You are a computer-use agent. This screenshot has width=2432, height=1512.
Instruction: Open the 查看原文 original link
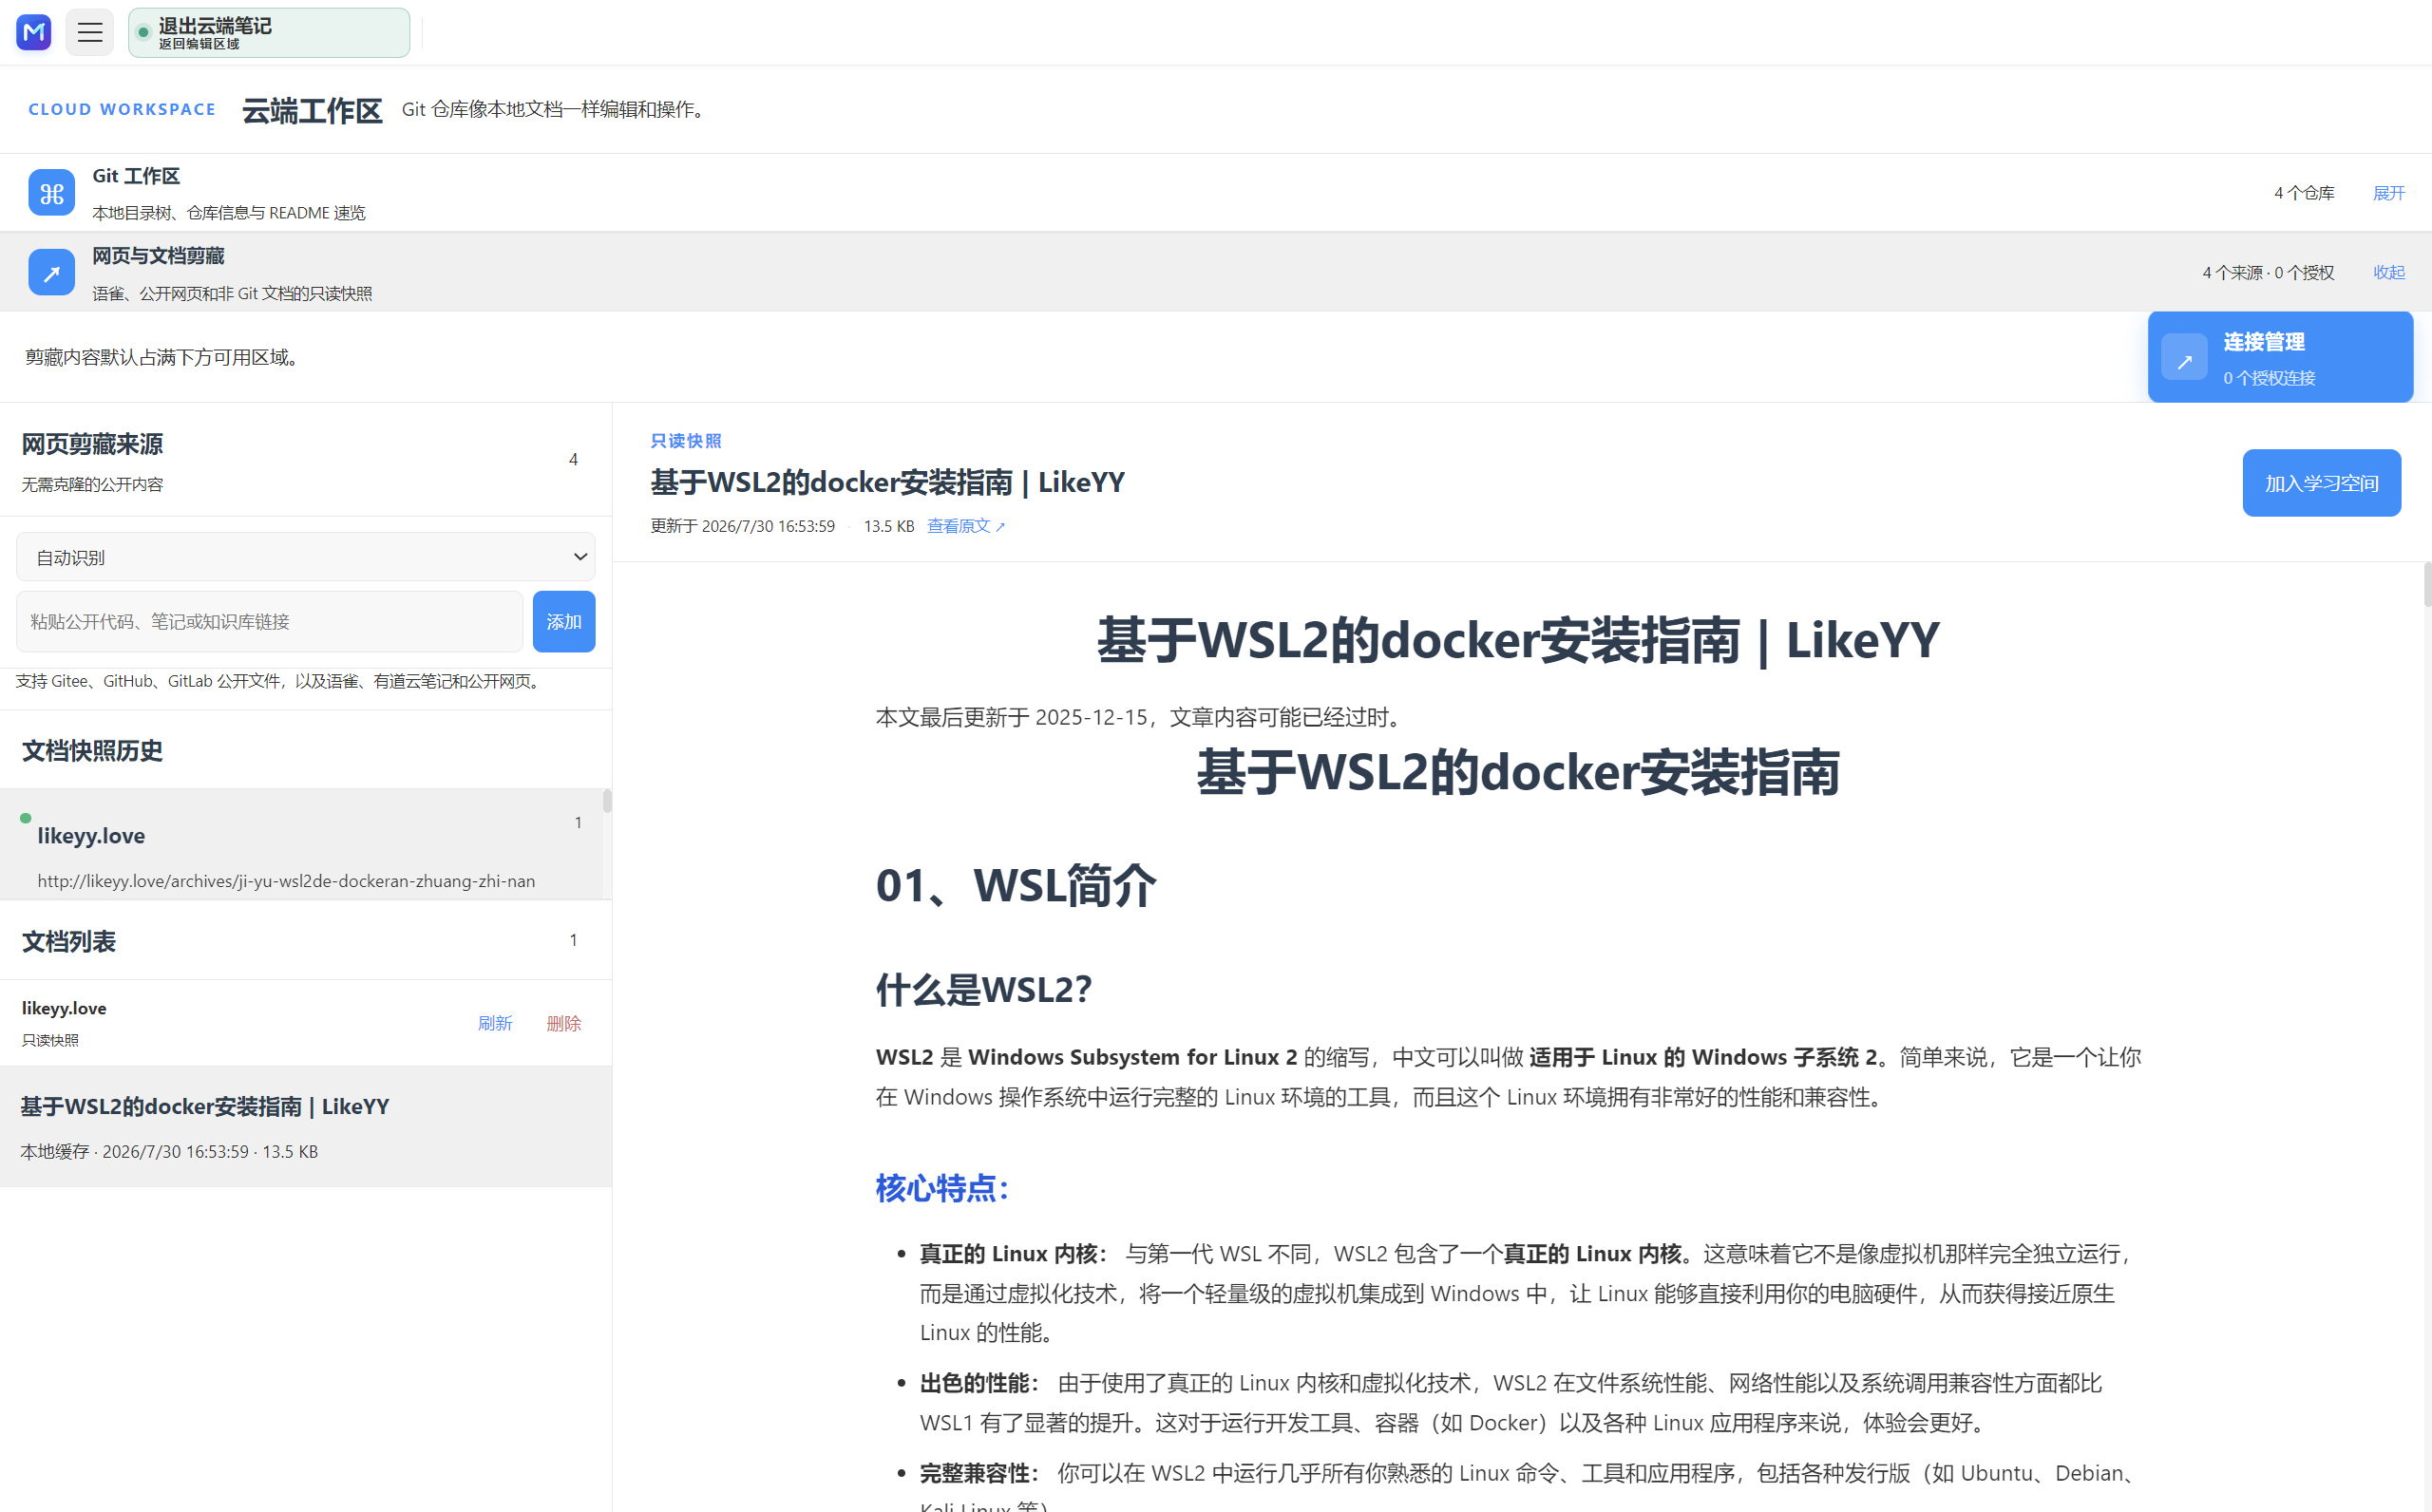click(x=966, y=526)
